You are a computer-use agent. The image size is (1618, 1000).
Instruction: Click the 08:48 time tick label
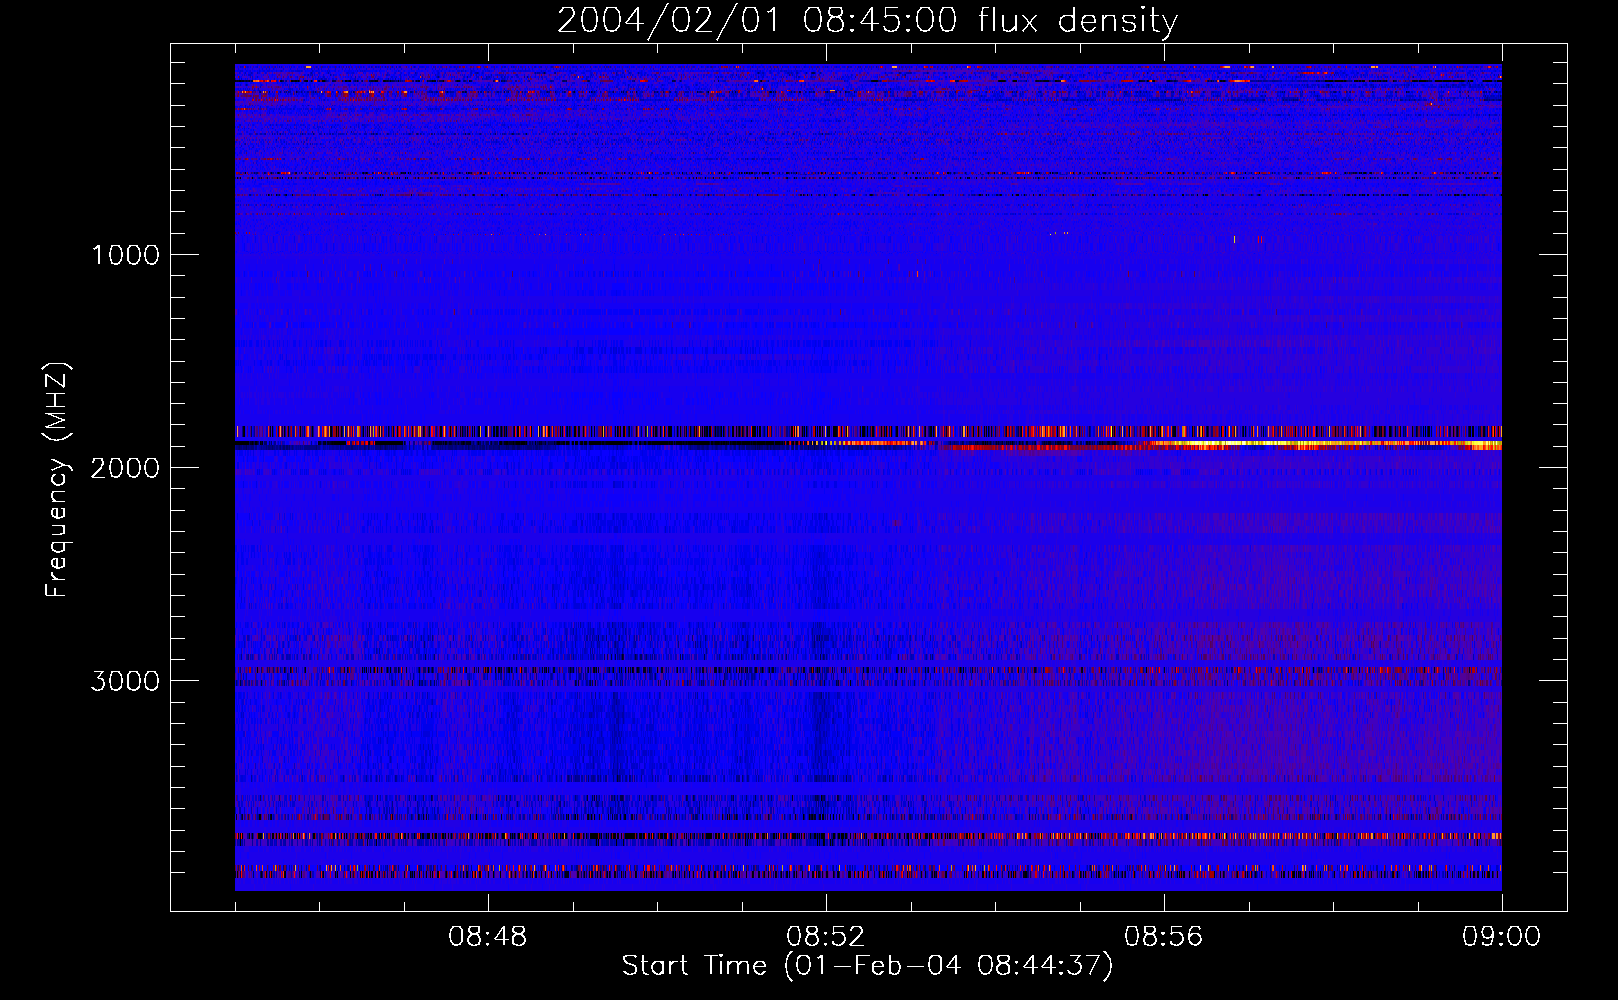pos(488,937)
